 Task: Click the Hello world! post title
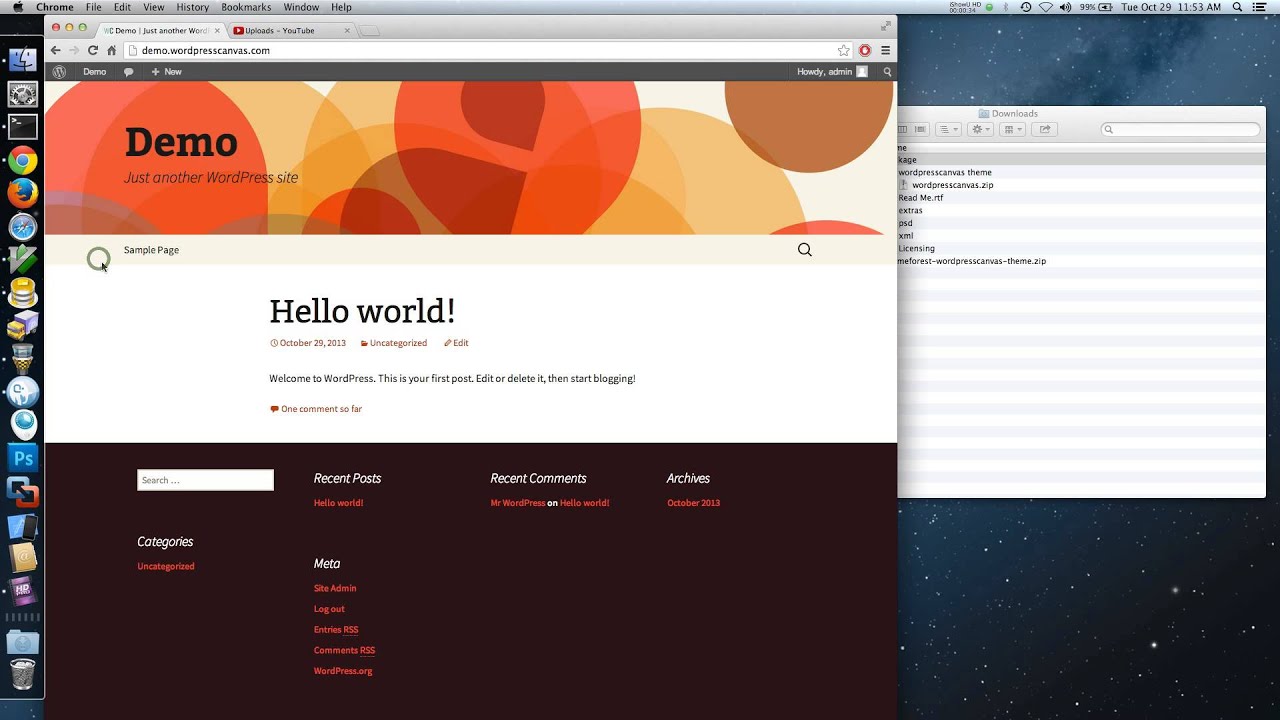pos(362,311)
